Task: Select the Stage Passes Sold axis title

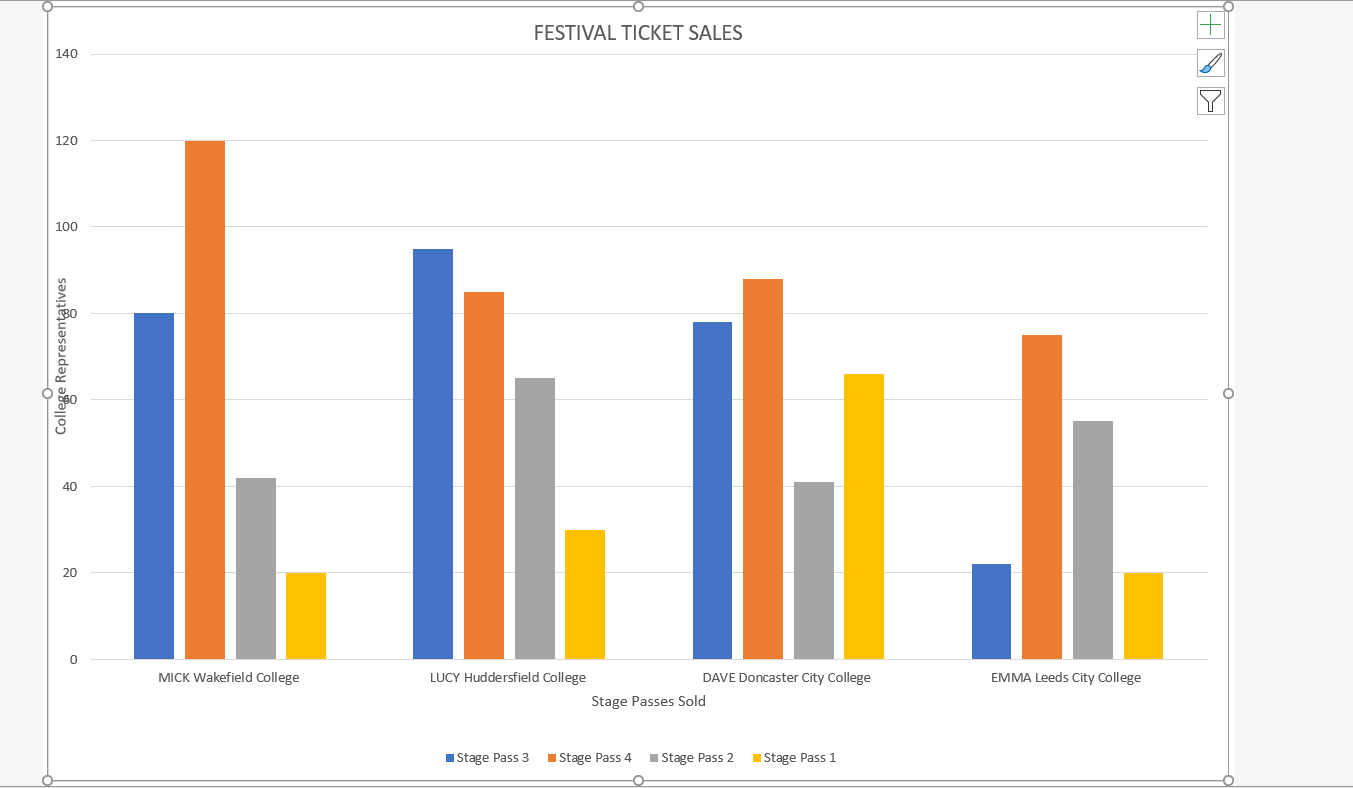Action: point(648,702)
